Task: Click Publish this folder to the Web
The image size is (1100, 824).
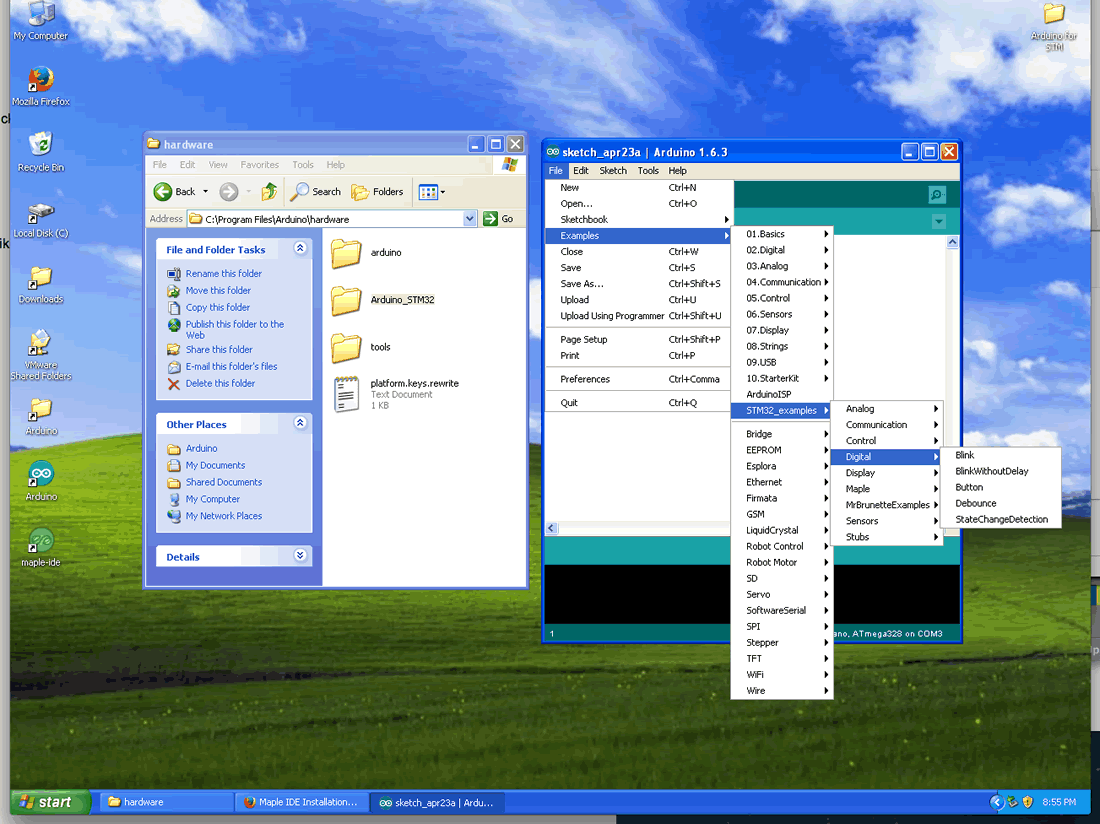Action: 234,330
